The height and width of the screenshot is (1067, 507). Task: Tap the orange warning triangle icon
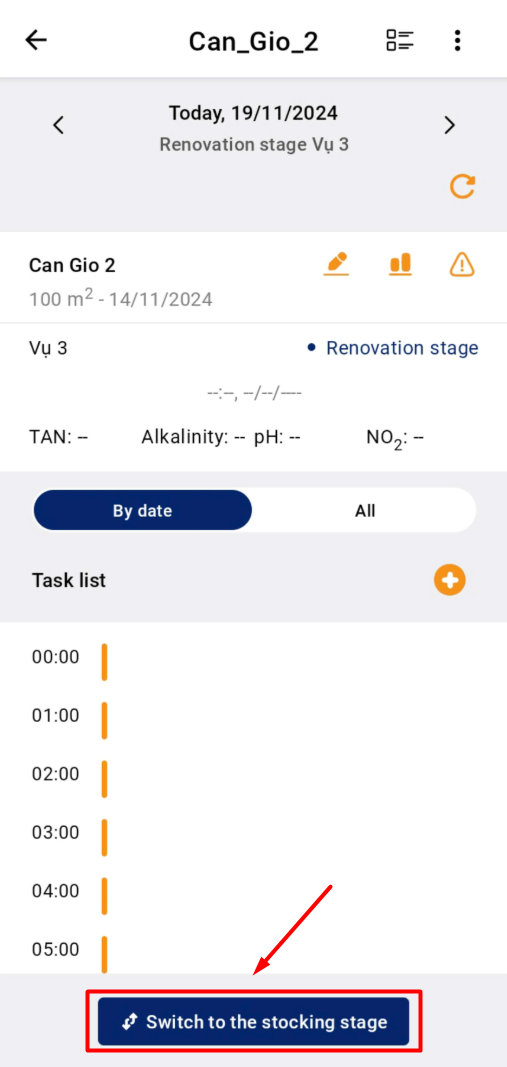pos(463,264)
